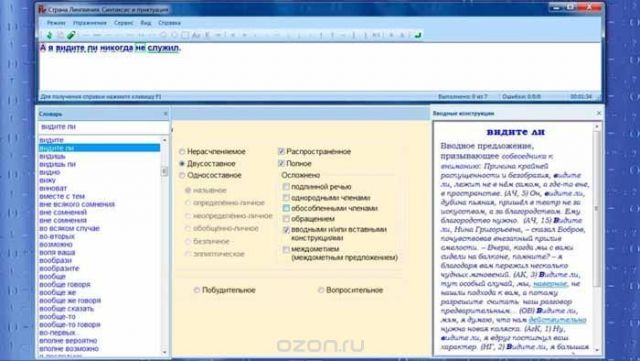Uncheck the Распространённое checkbox
The image size is (640, 361).
click(281, 152)
